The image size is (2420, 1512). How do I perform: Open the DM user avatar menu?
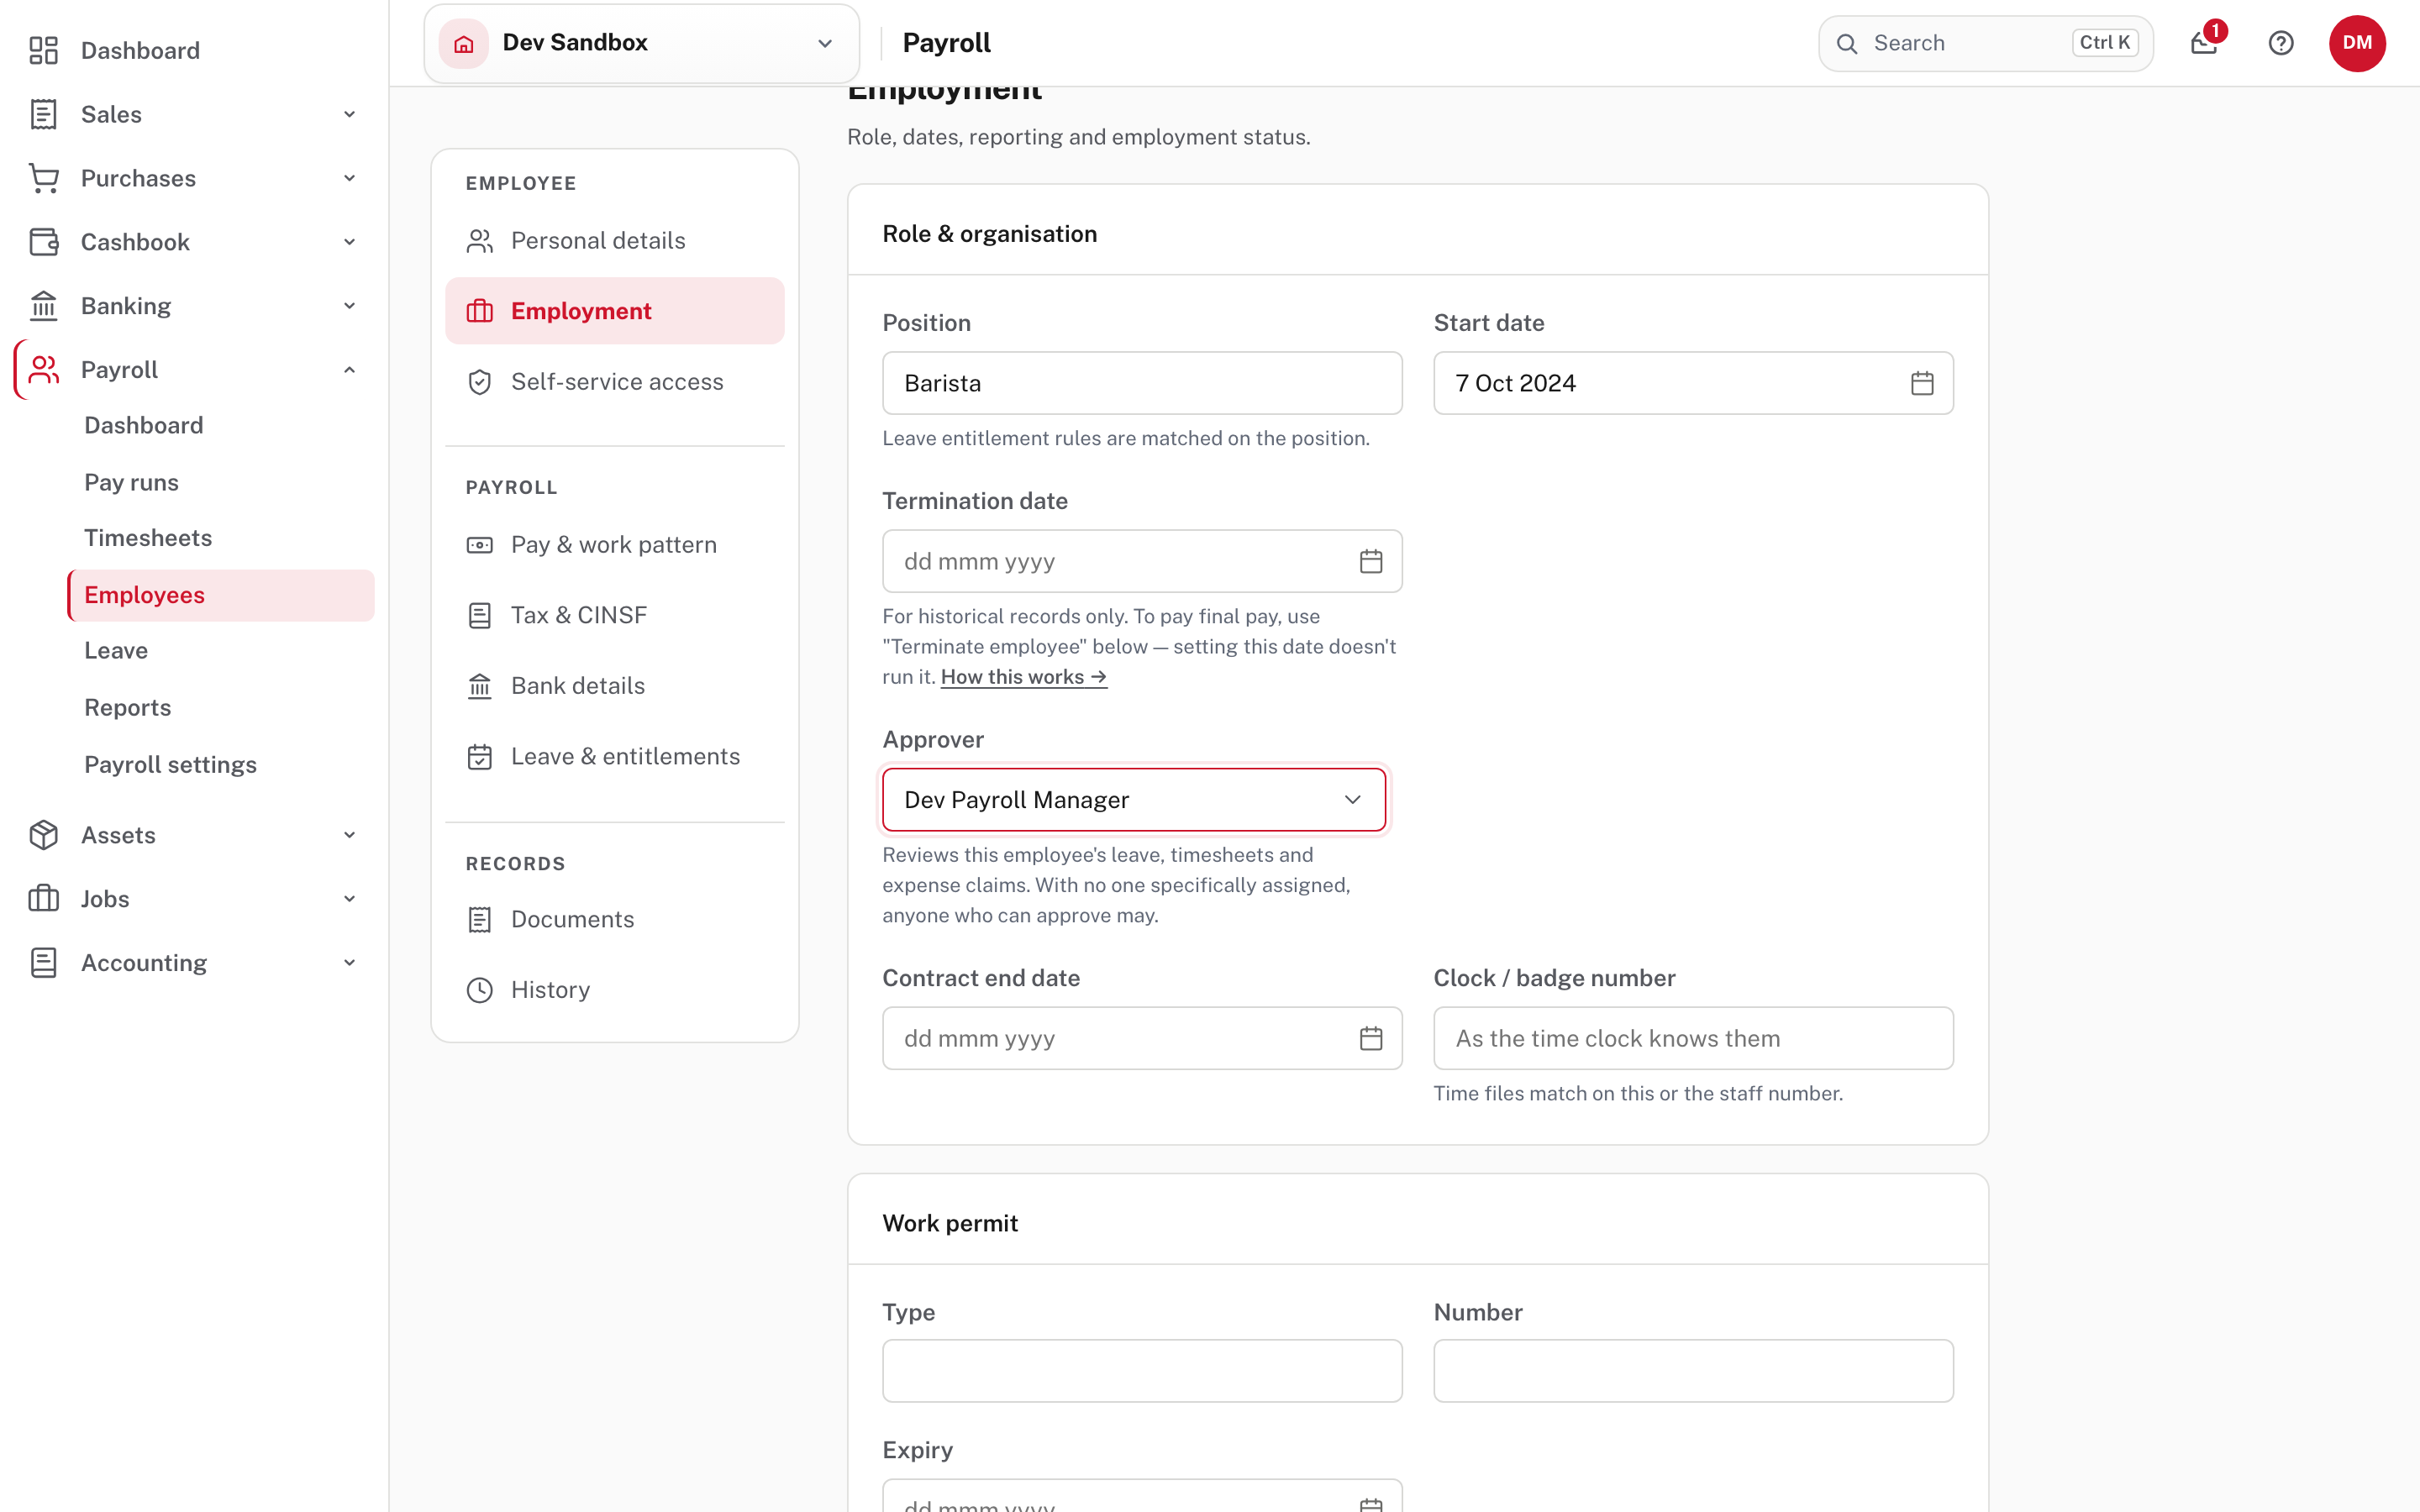[x=2357, y=43]
